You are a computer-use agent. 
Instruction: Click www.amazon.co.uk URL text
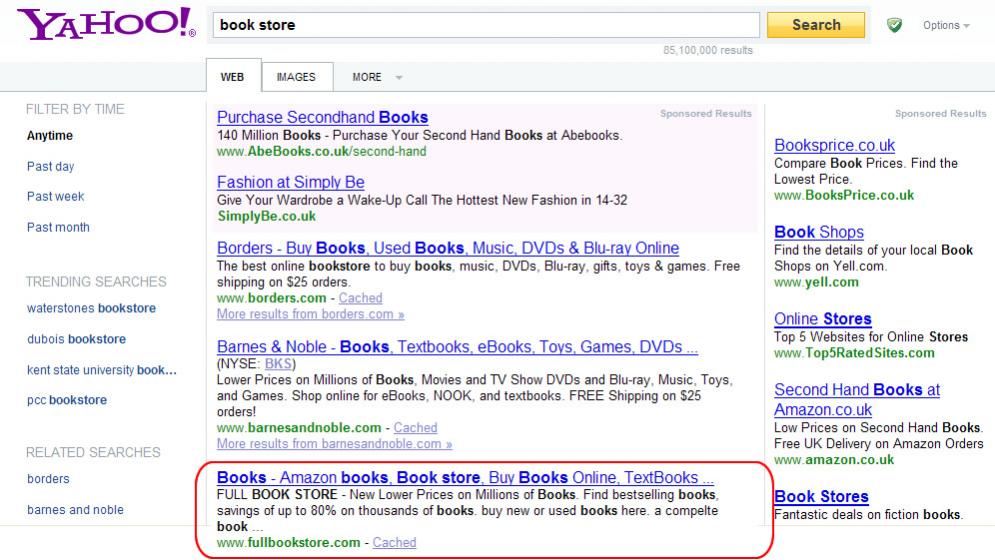click(x=834, y=460)
